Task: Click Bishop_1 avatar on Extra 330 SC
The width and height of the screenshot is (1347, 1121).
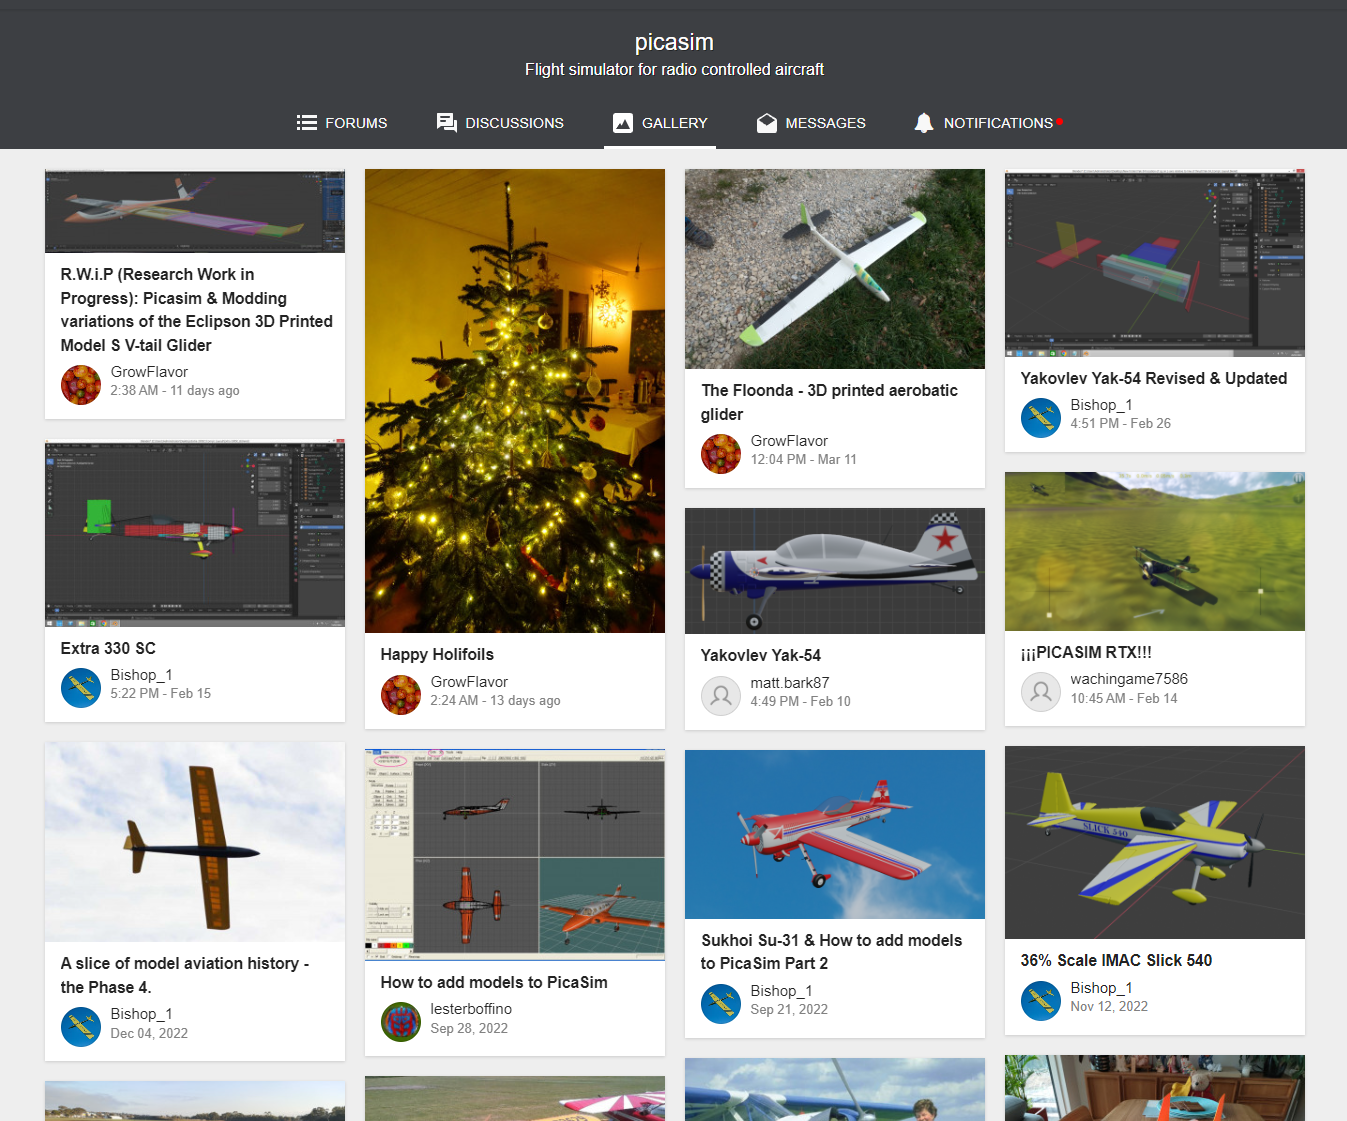Action: tap(81, 688)
